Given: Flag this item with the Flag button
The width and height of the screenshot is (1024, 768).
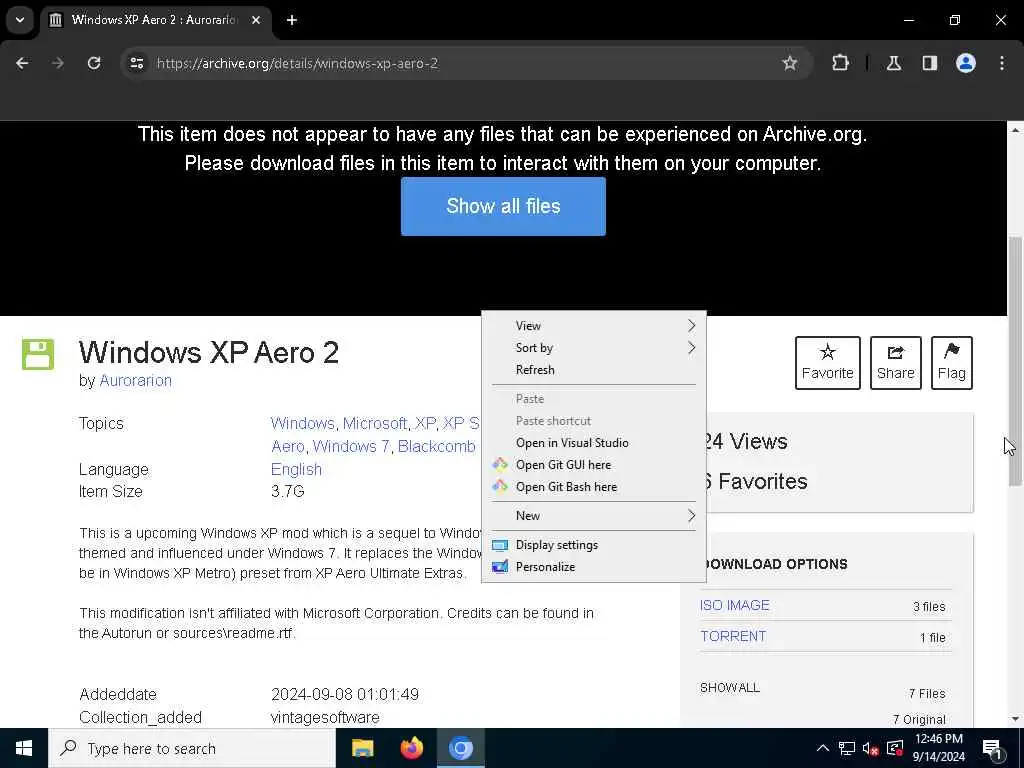Looking at the screenshot, I should click(x=952, y=363).
